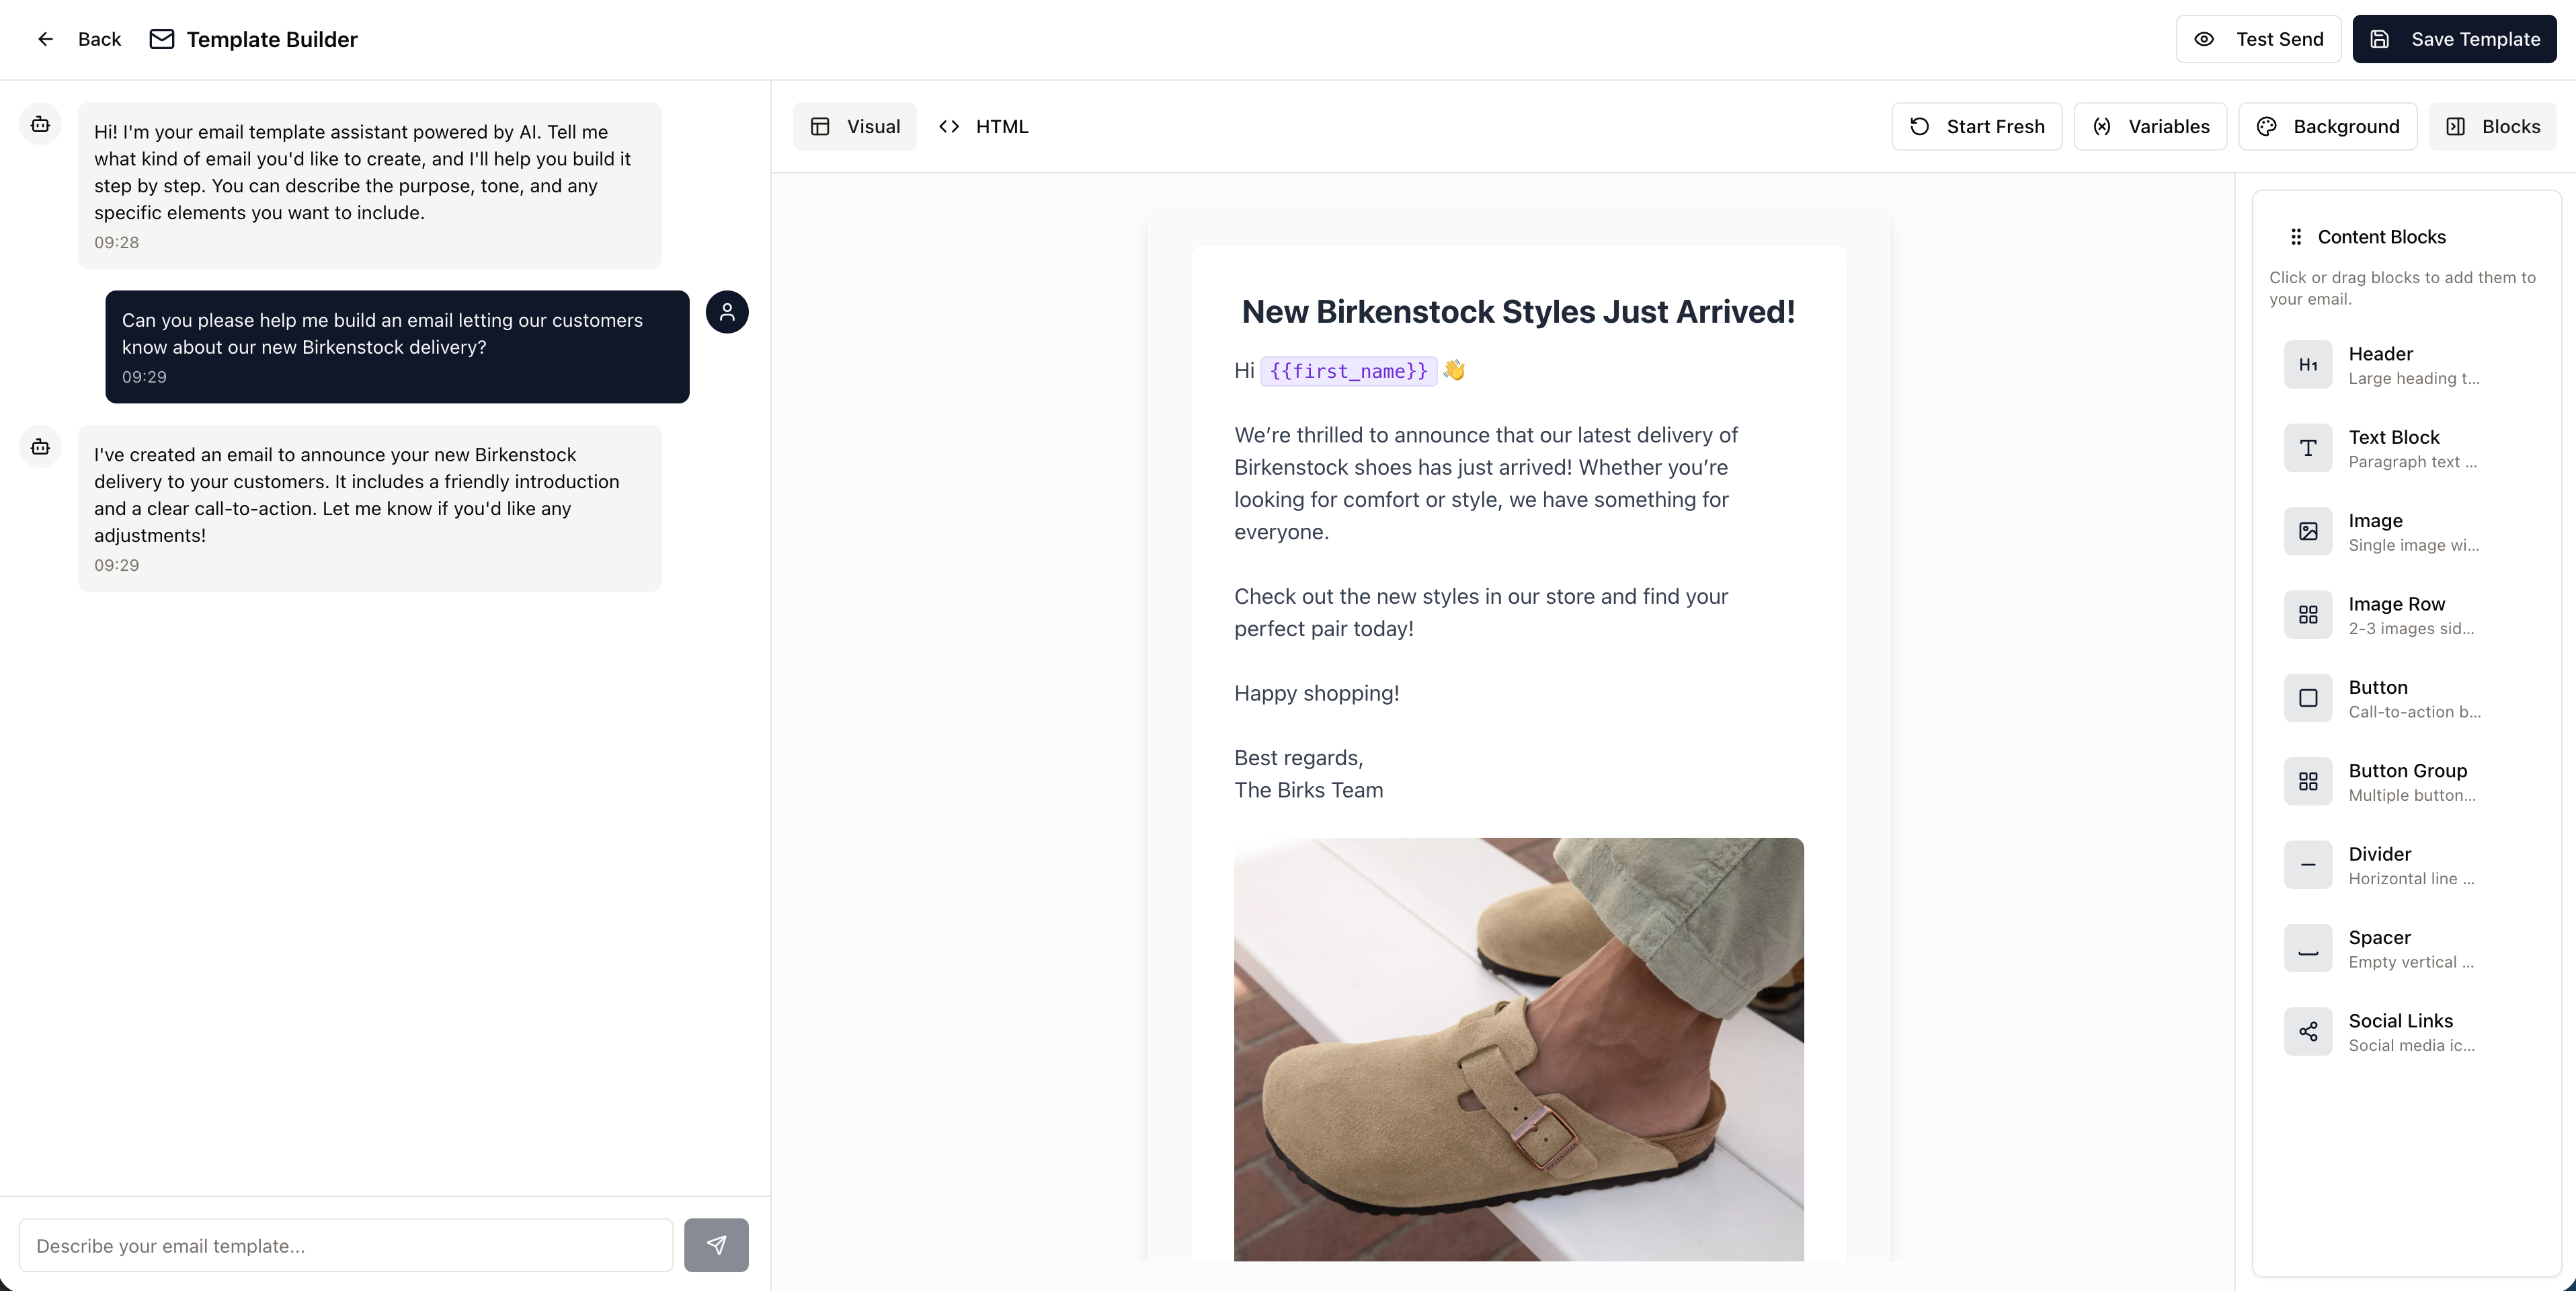The width and height of the screenshot is (2576, 1291).
Task: Add a Button Group via its icon
Action: pyautogui.click(x=2308, y=781)
